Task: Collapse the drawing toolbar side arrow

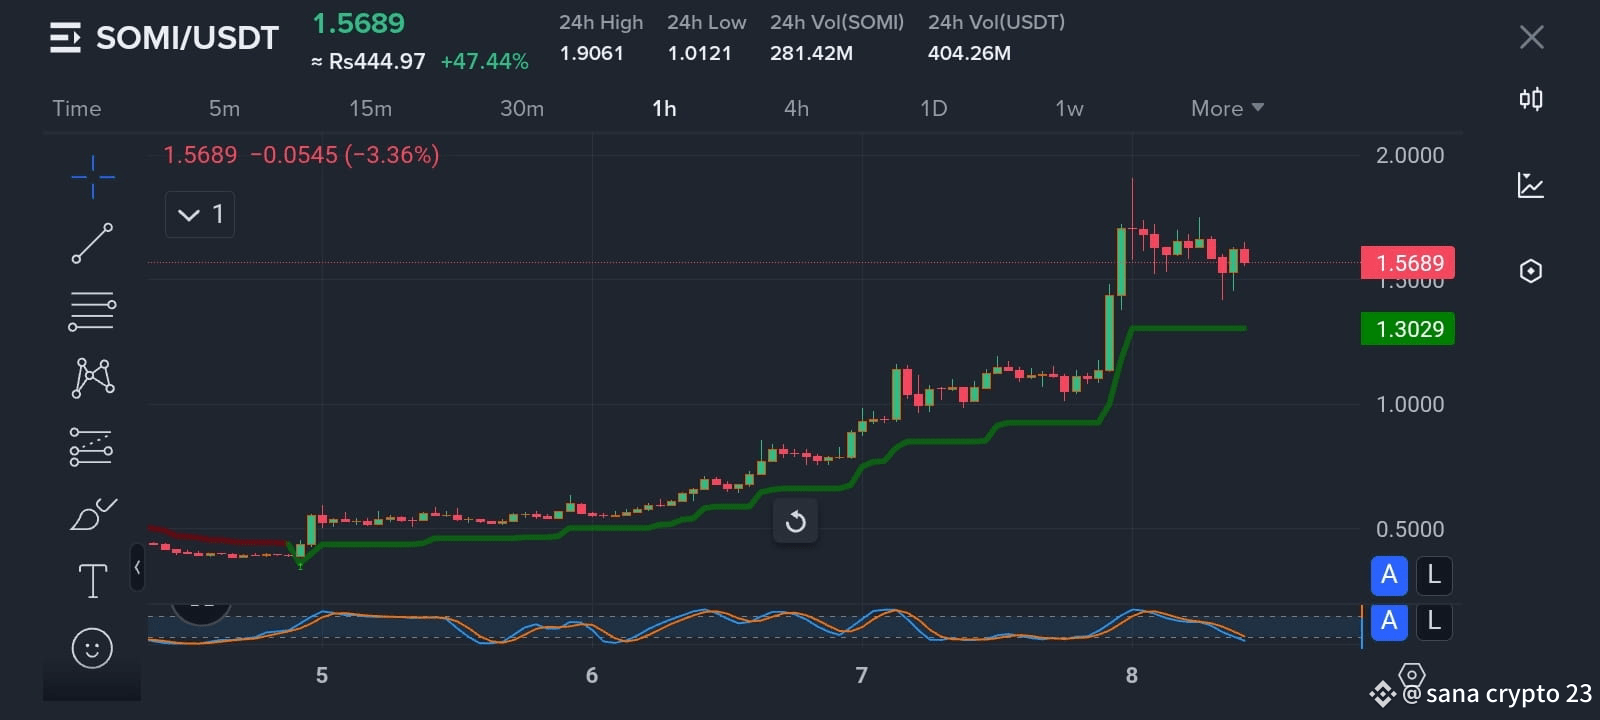Action: coord(137,567)
